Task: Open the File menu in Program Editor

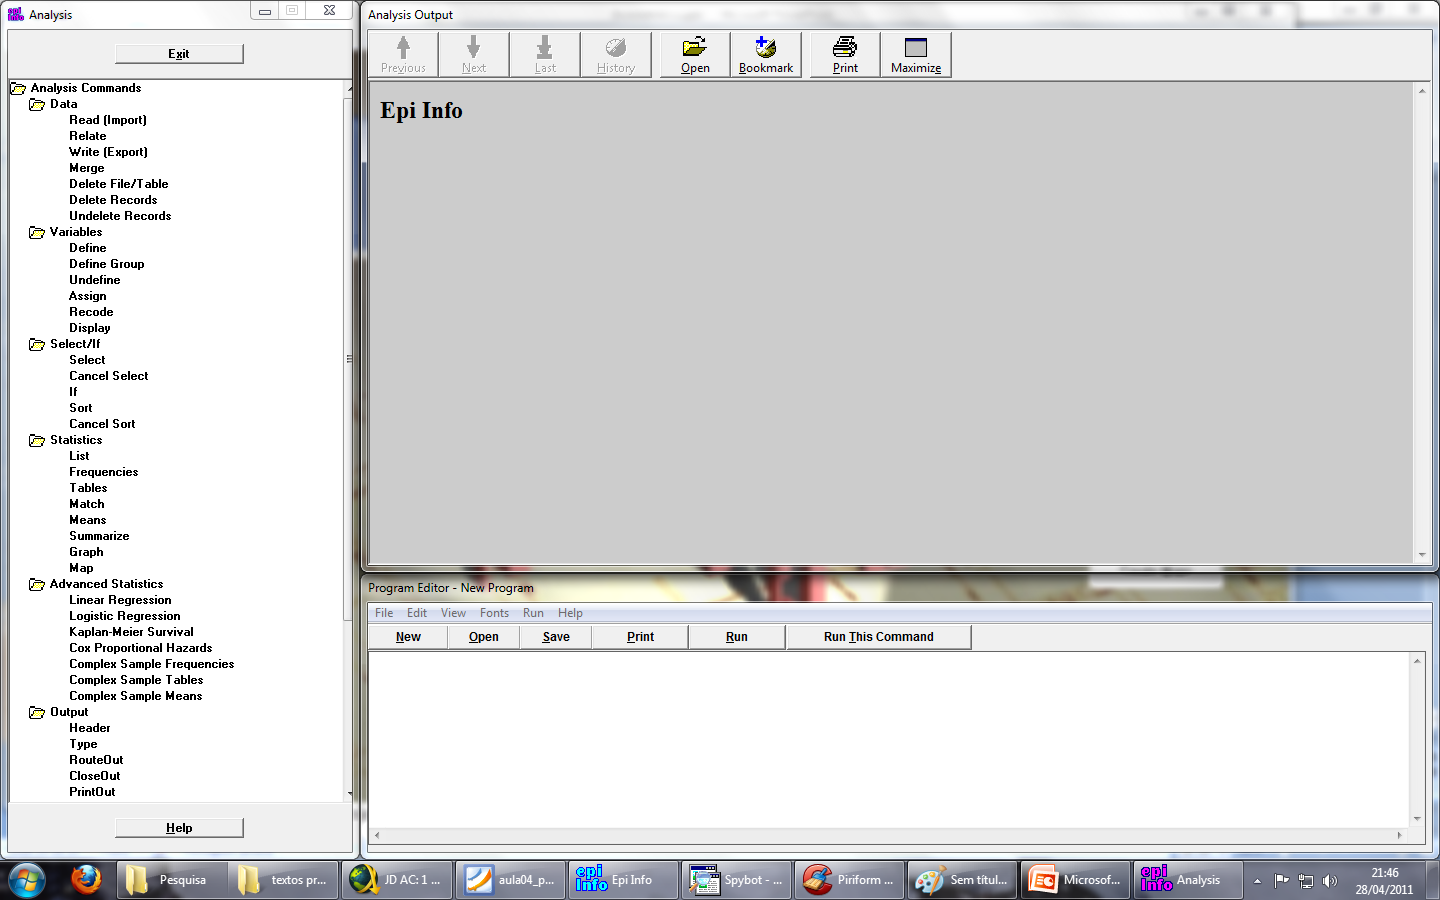Action: point(384,613)
